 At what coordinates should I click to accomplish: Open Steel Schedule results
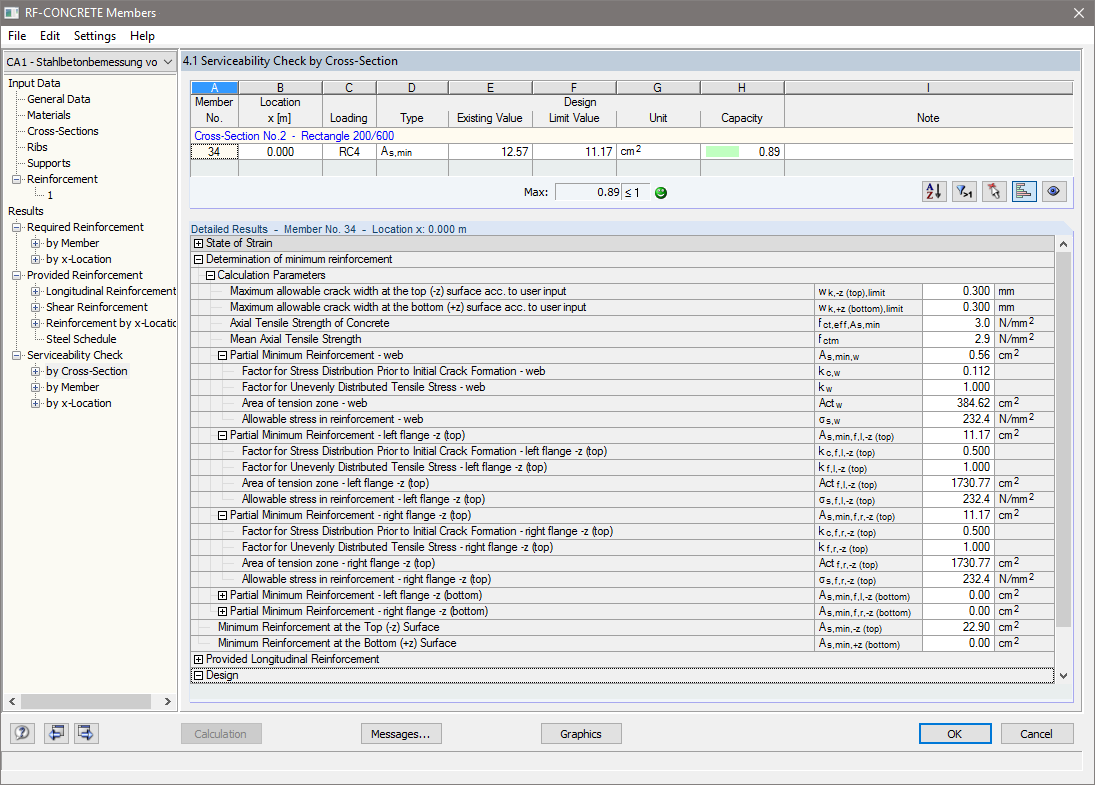click(81, 339)
